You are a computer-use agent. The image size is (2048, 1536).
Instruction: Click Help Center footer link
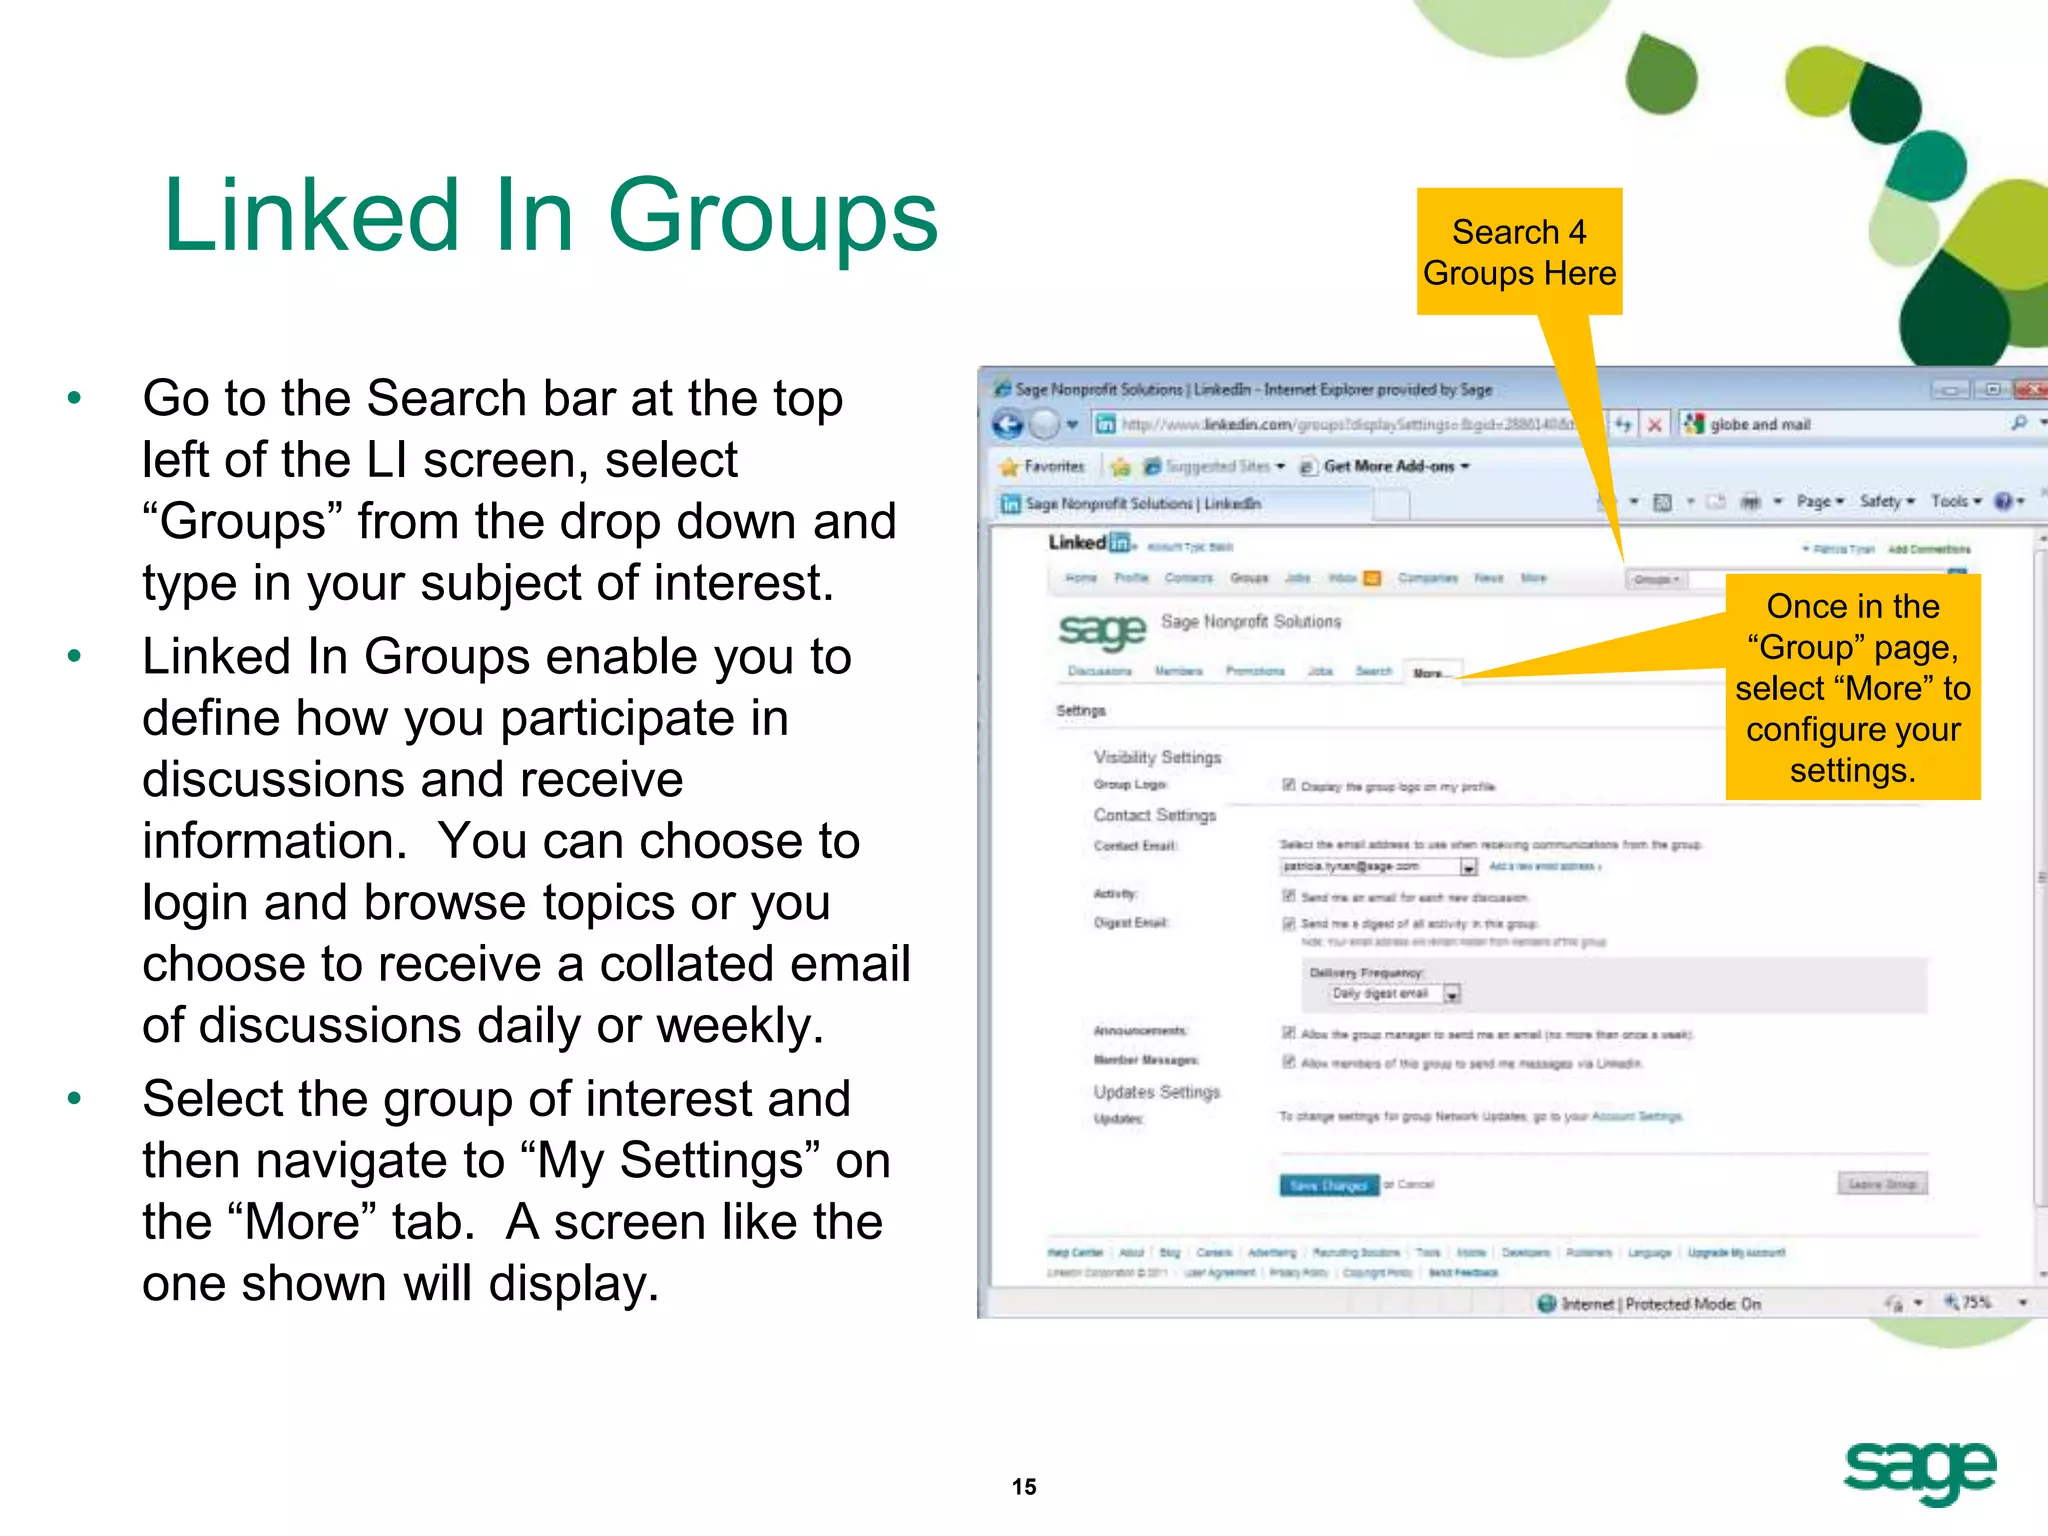1075,1252
